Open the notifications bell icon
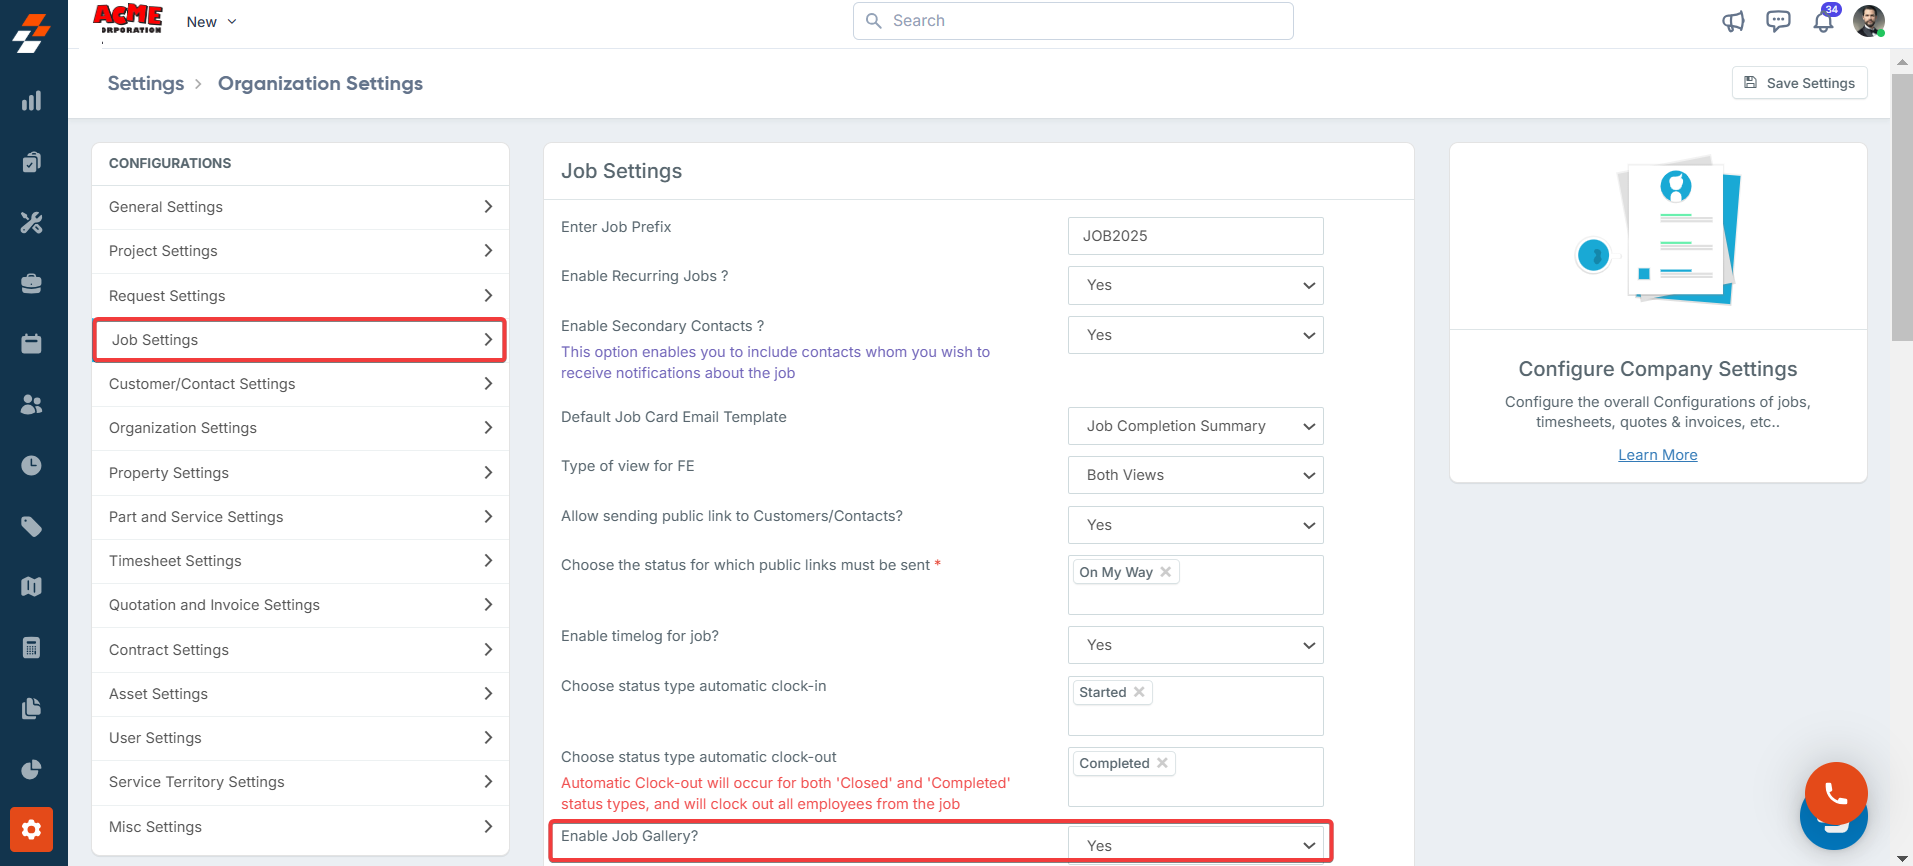The image size is (1913, 866). point(1823,22)
